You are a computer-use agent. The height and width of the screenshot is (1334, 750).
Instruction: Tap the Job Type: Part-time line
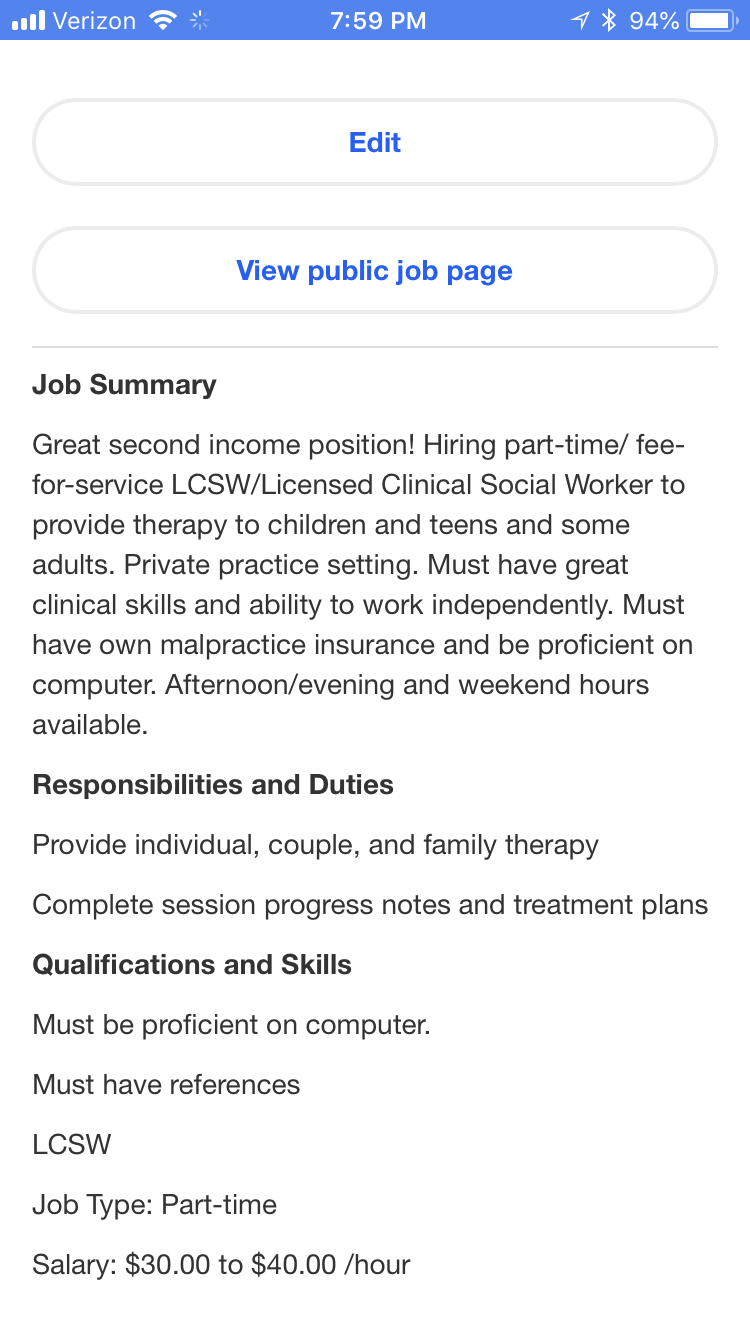tap(154, 1205)
